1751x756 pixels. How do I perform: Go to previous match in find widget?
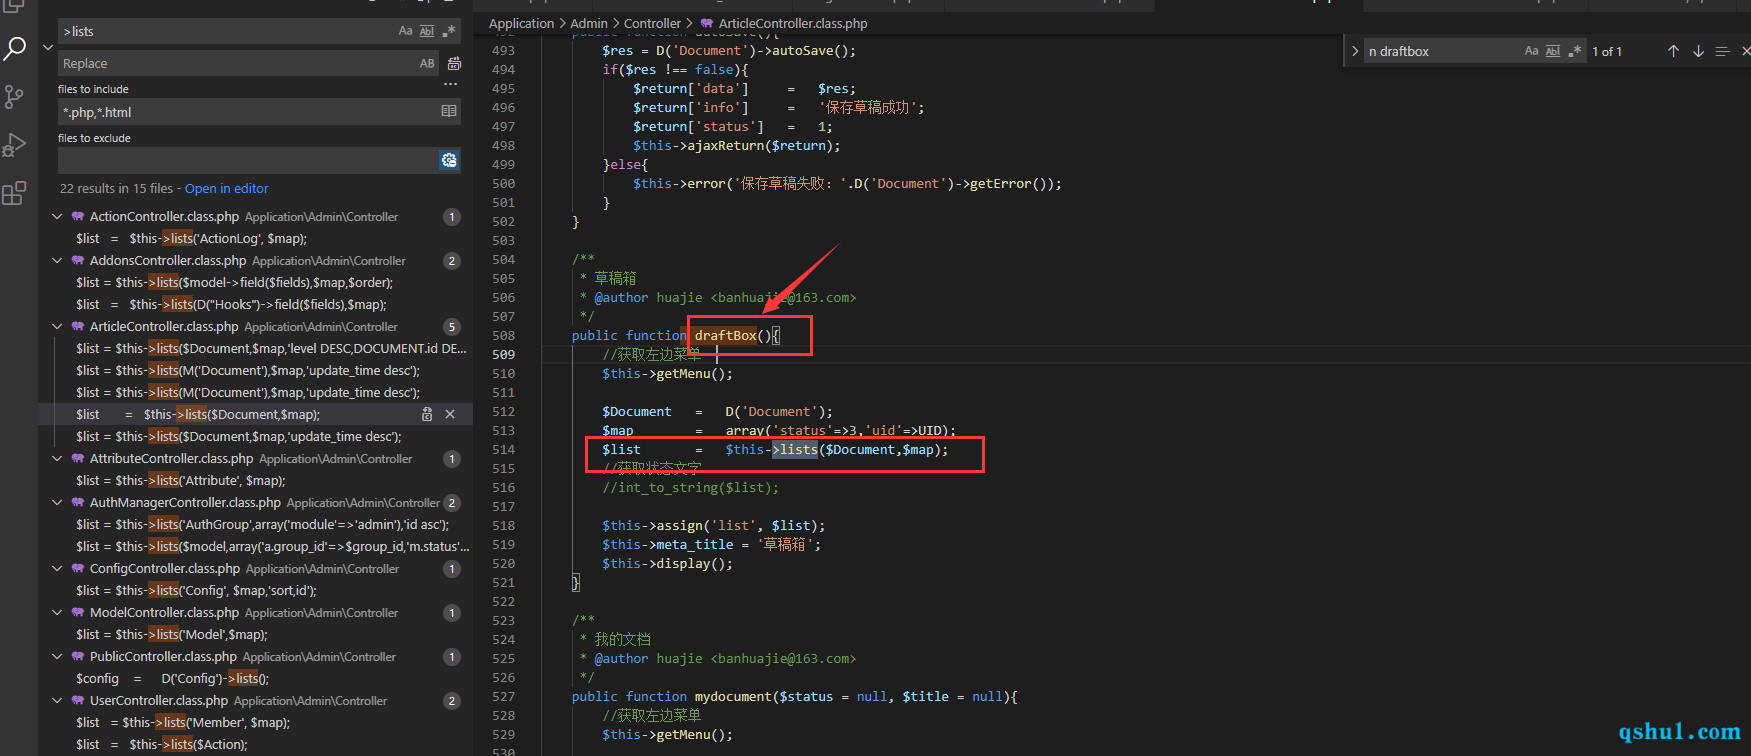click(x=1673, y=51)
